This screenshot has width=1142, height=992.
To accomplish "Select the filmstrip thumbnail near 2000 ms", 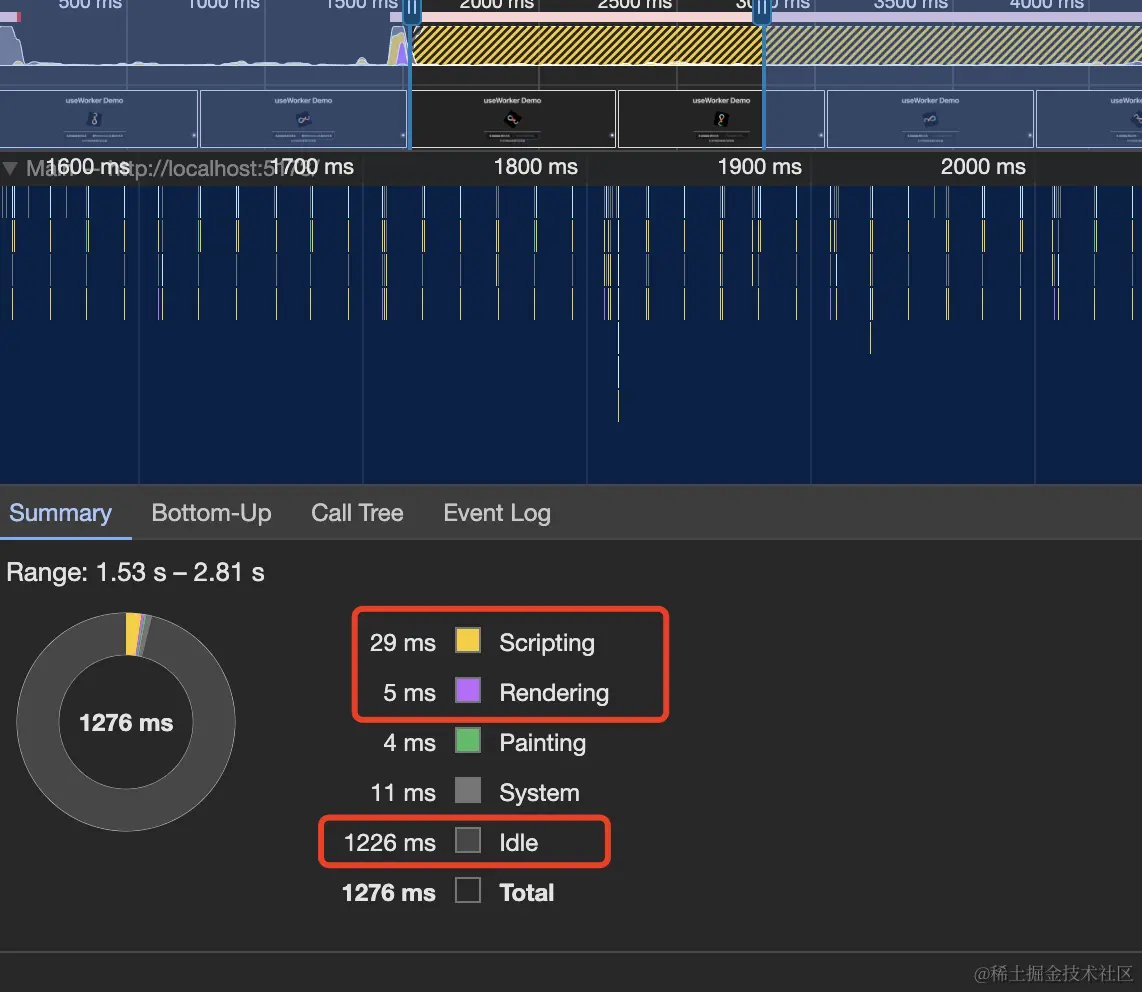I will click(513, 119).
